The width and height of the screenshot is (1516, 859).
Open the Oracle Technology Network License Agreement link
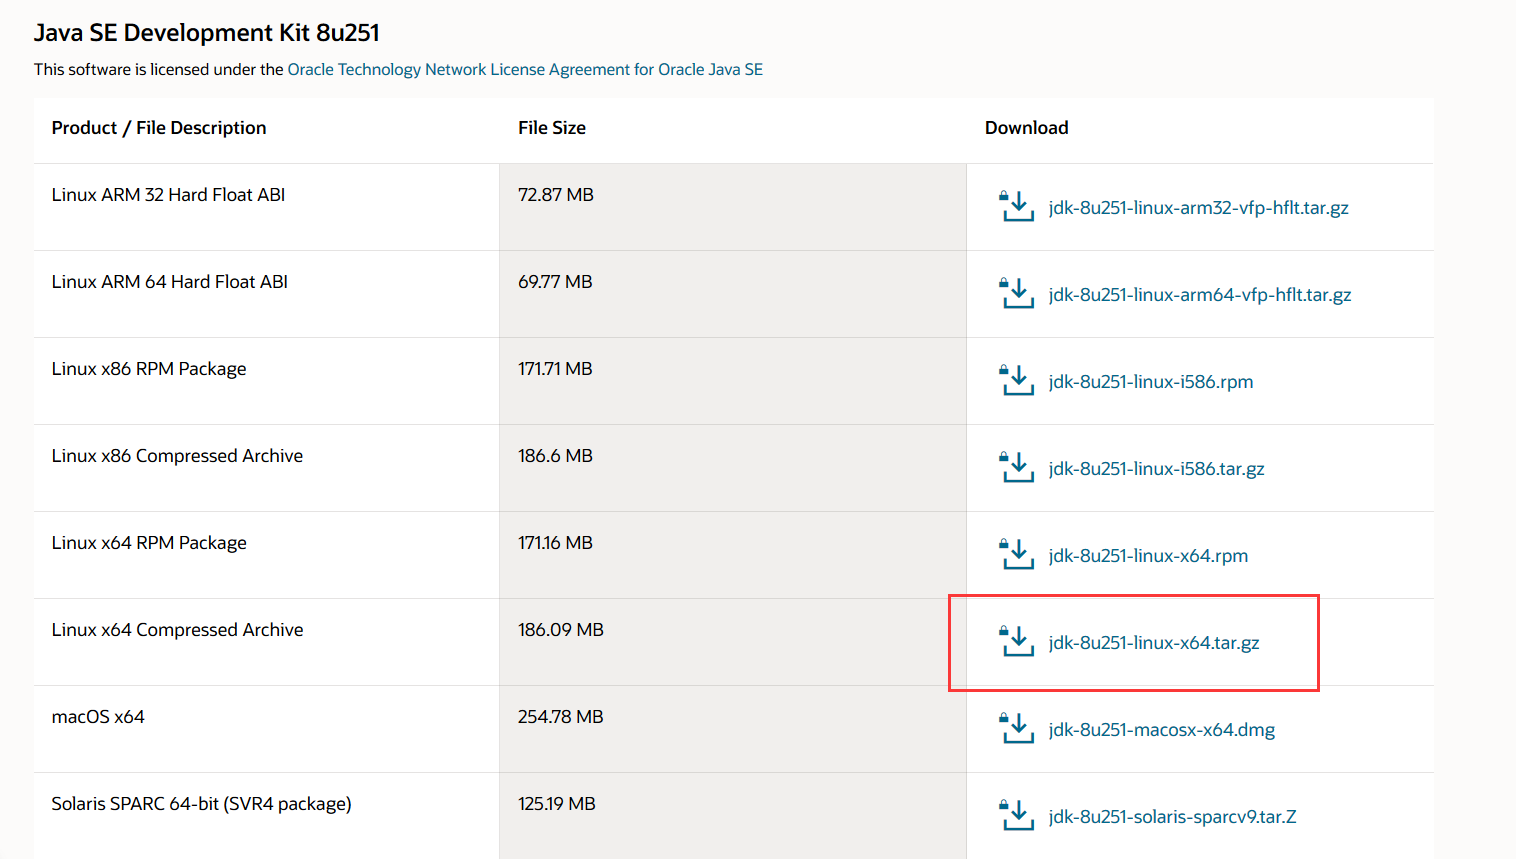(x=525, y=70)
